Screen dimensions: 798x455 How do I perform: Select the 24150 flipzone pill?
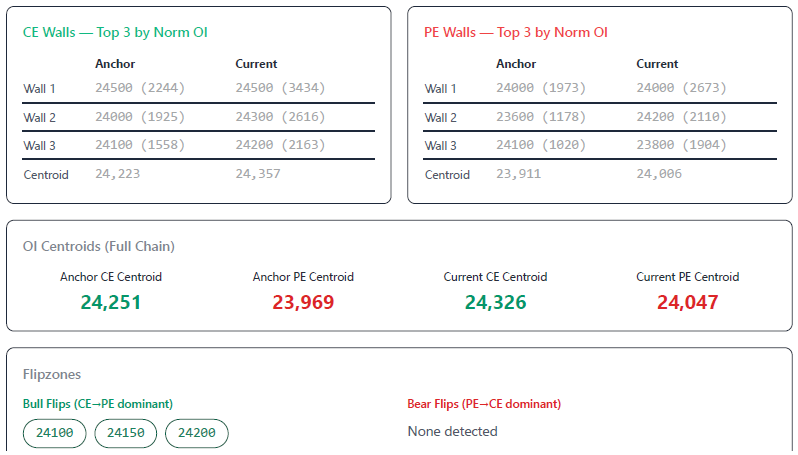click(126, 433)
